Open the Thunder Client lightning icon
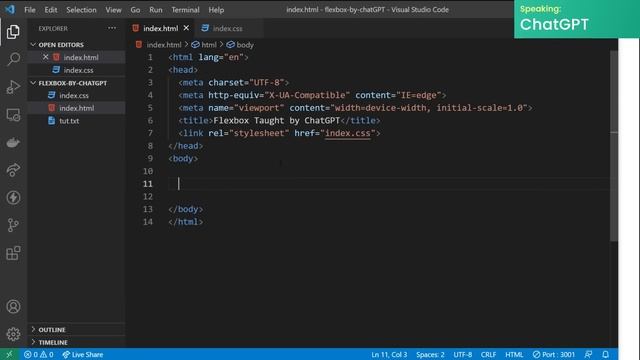The image size is (640, 360). [x=13, y=198]
